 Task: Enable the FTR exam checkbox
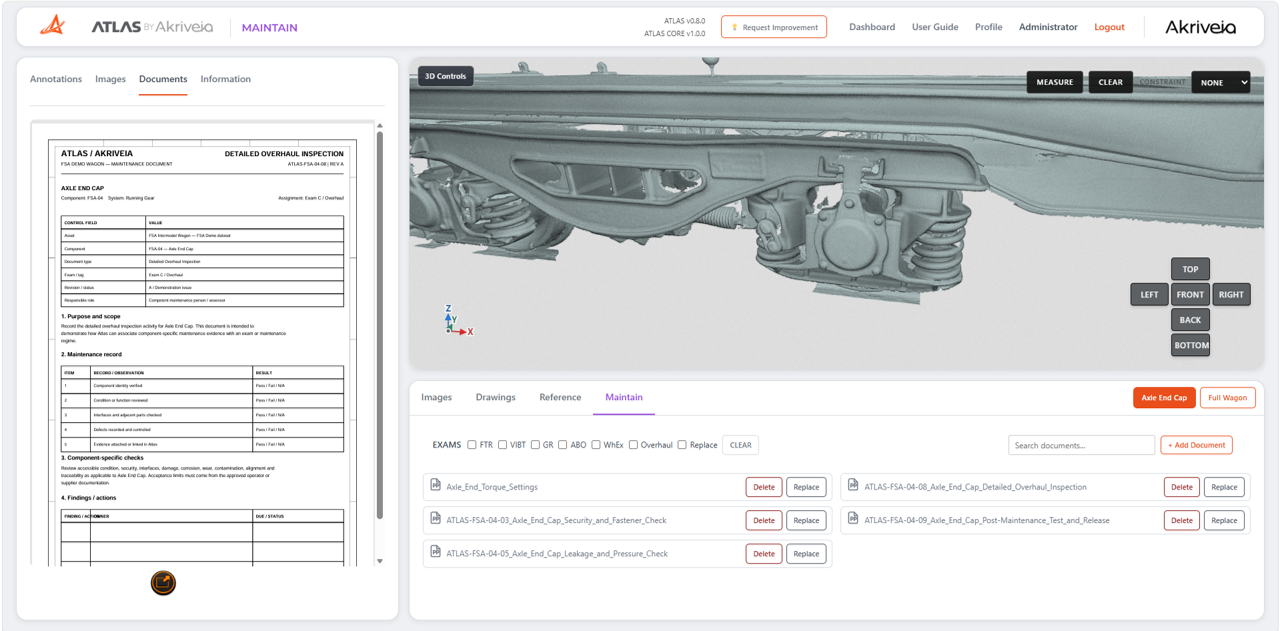tap(472, 445)
